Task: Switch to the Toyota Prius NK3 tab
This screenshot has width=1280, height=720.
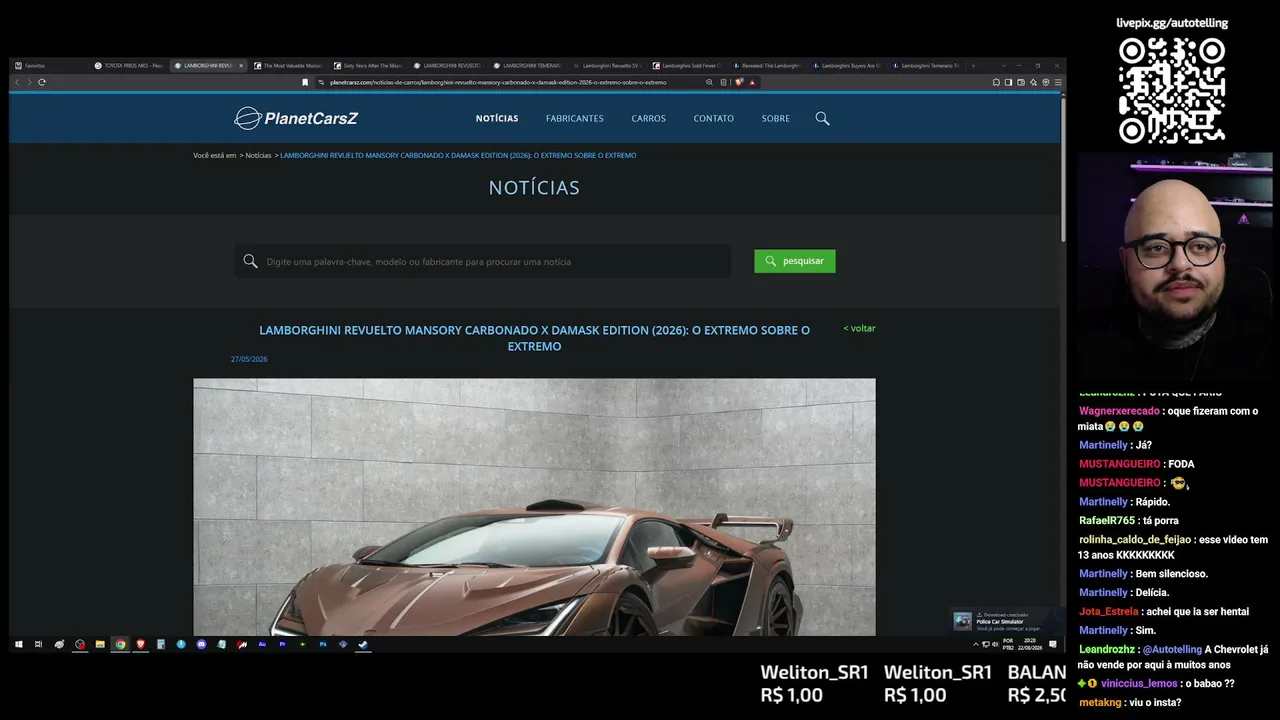Action: [127, 66]
